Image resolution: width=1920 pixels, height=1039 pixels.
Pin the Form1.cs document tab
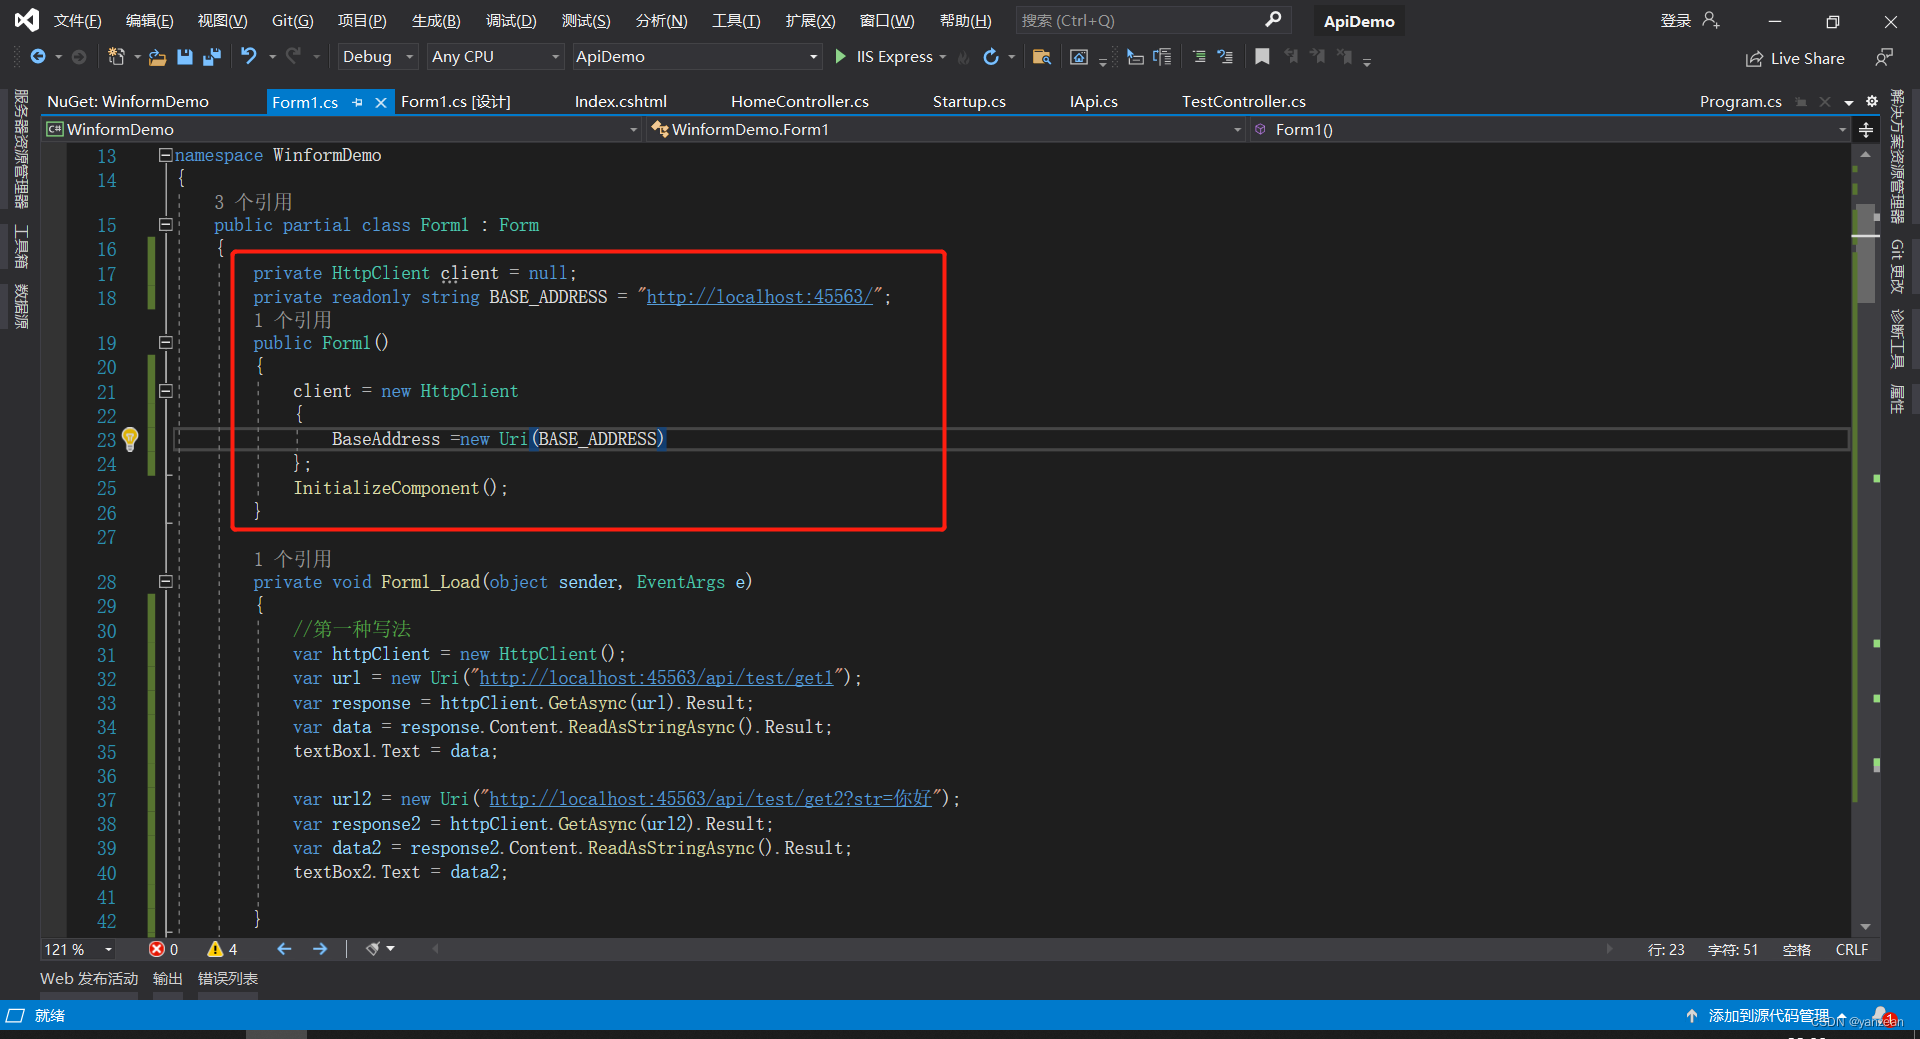pos(357,101)
